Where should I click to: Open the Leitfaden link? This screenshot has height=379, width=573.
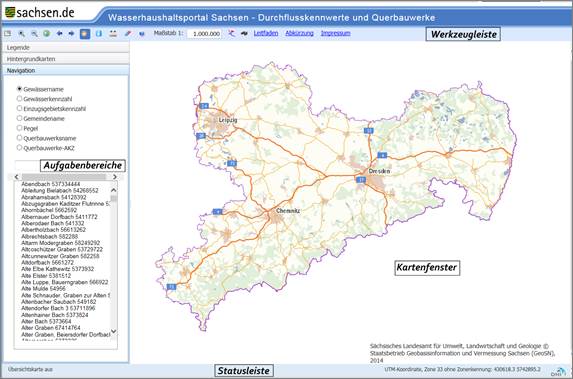point(266,33)
